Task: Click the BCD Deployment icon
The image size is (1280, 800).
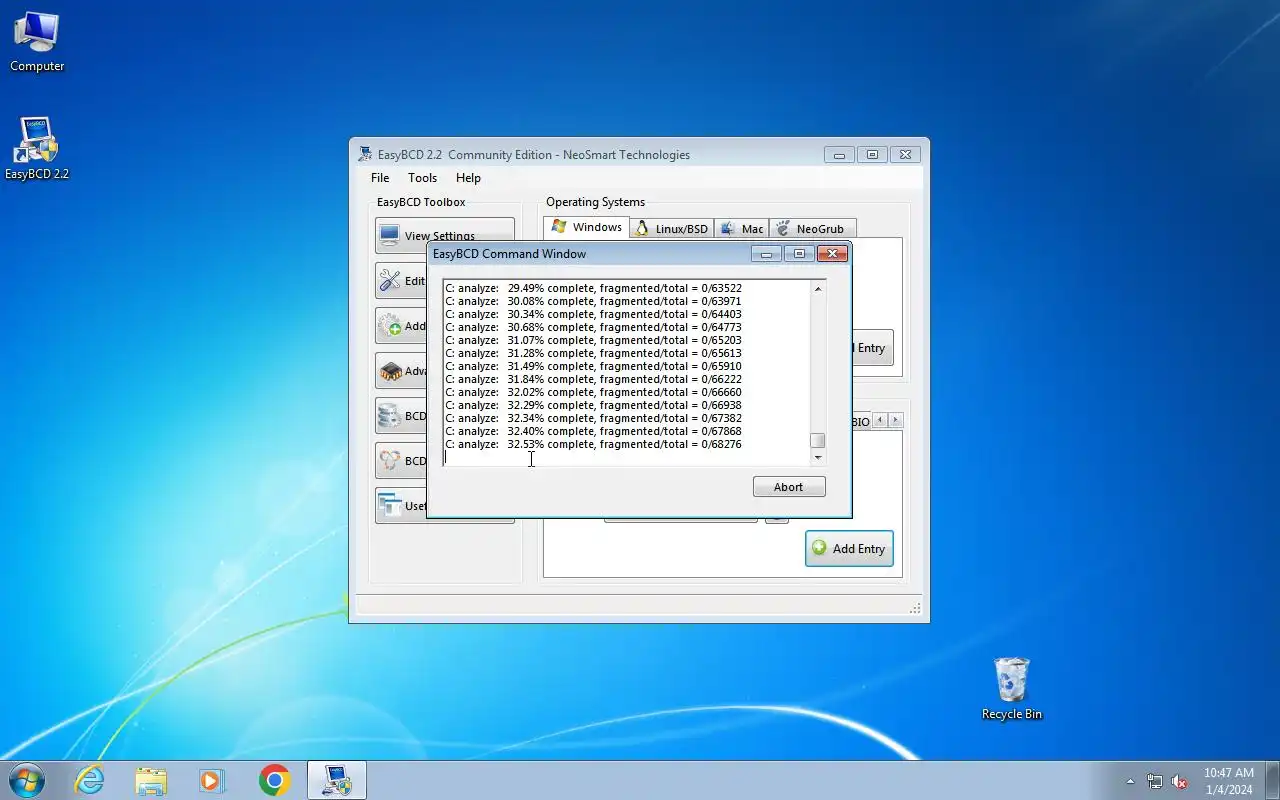Action: [x=390, y=461]
